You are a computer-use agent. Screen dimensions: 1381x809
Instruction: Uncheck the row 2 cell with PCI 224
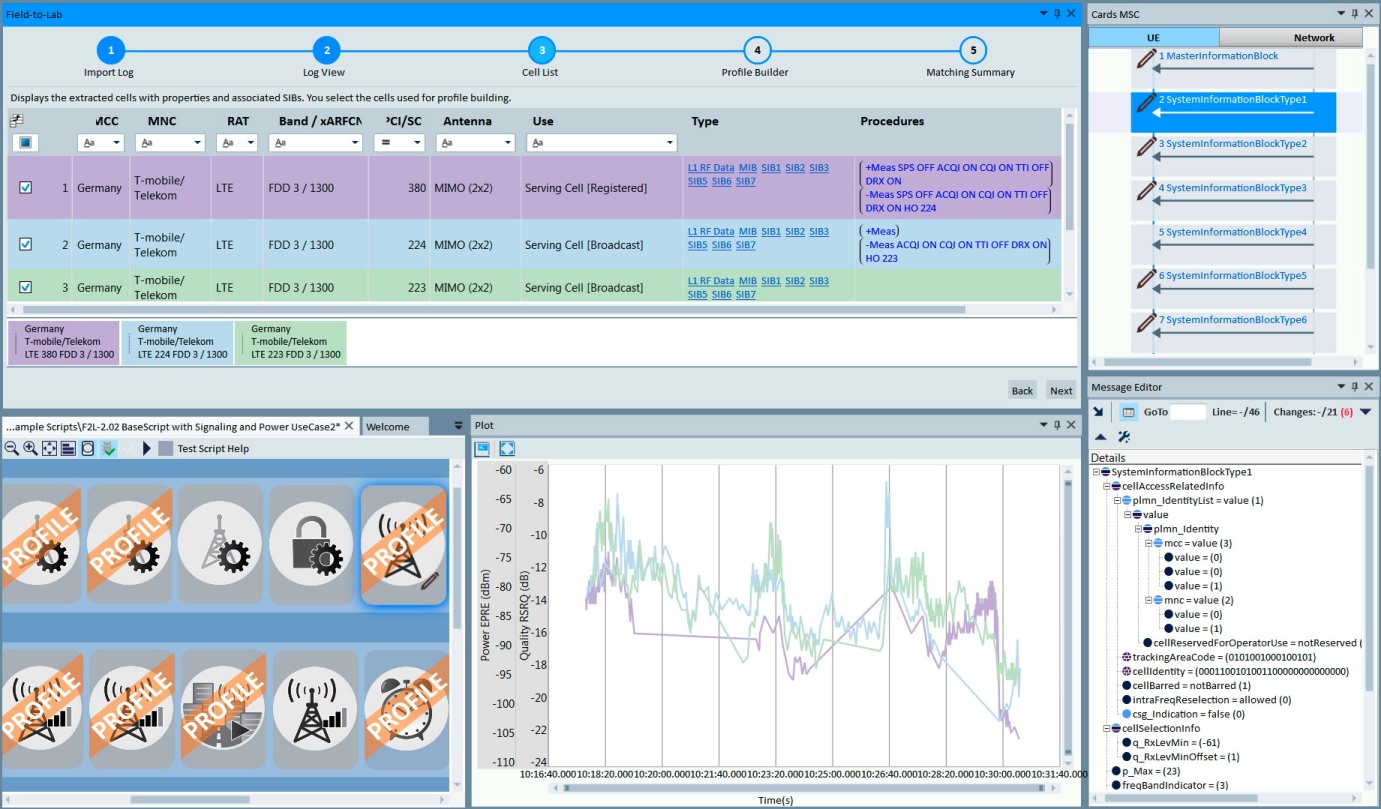(x=26, y=244)
